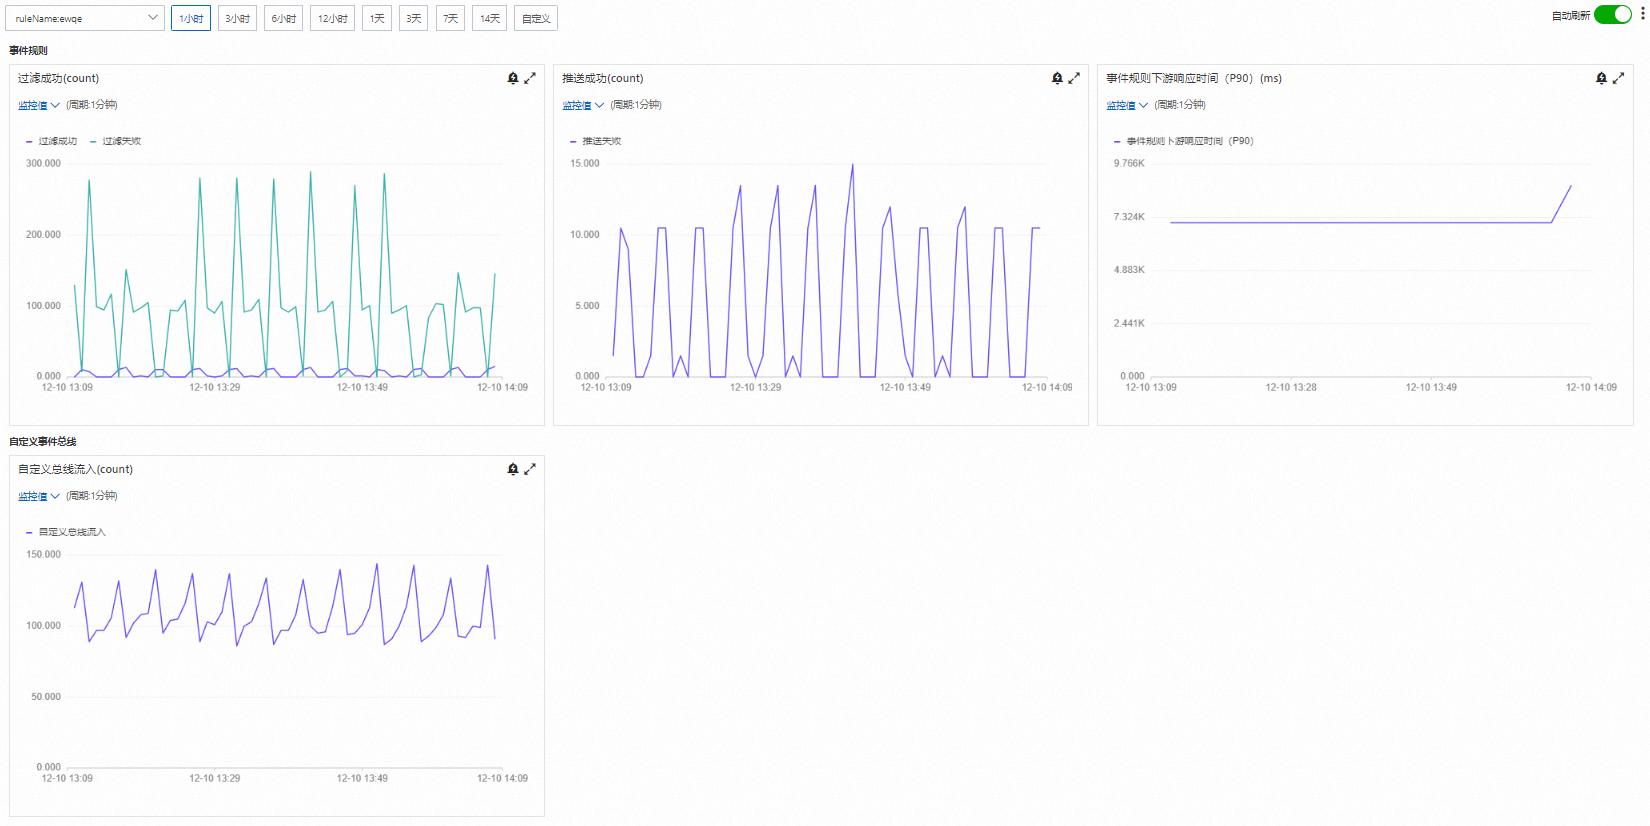Click the 自定义总线流入(count) chart title
This screenshot has width=1650, height=826.
coord(75,469)
